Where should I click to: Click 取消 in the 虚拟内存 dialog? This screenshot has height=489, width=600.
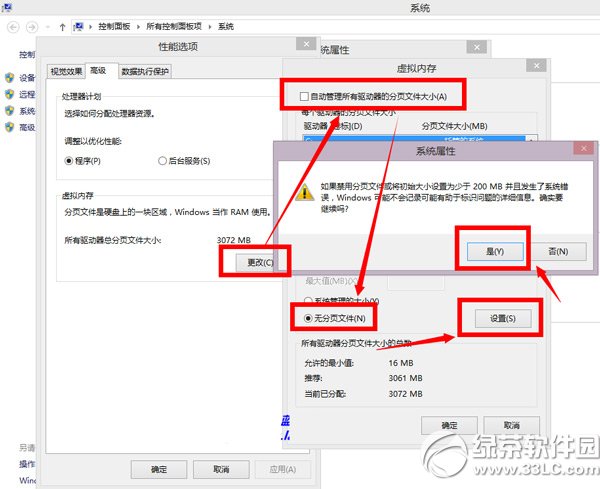(512, 425)
